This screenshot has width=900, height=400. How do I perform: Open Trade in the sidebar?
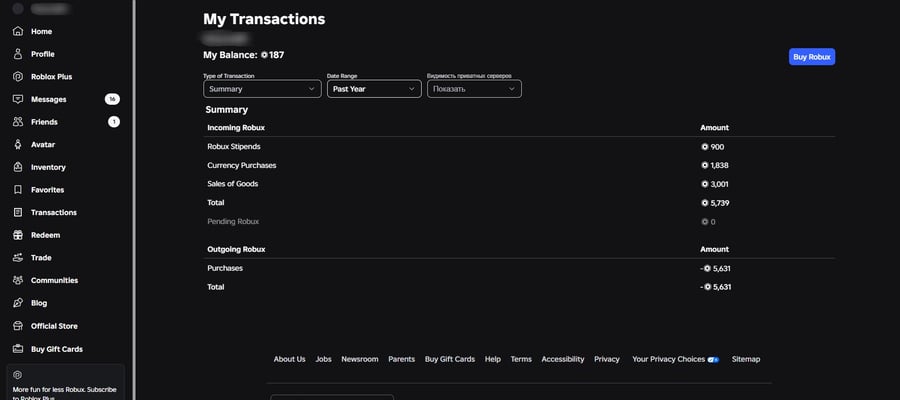click(x=41, y=258)
